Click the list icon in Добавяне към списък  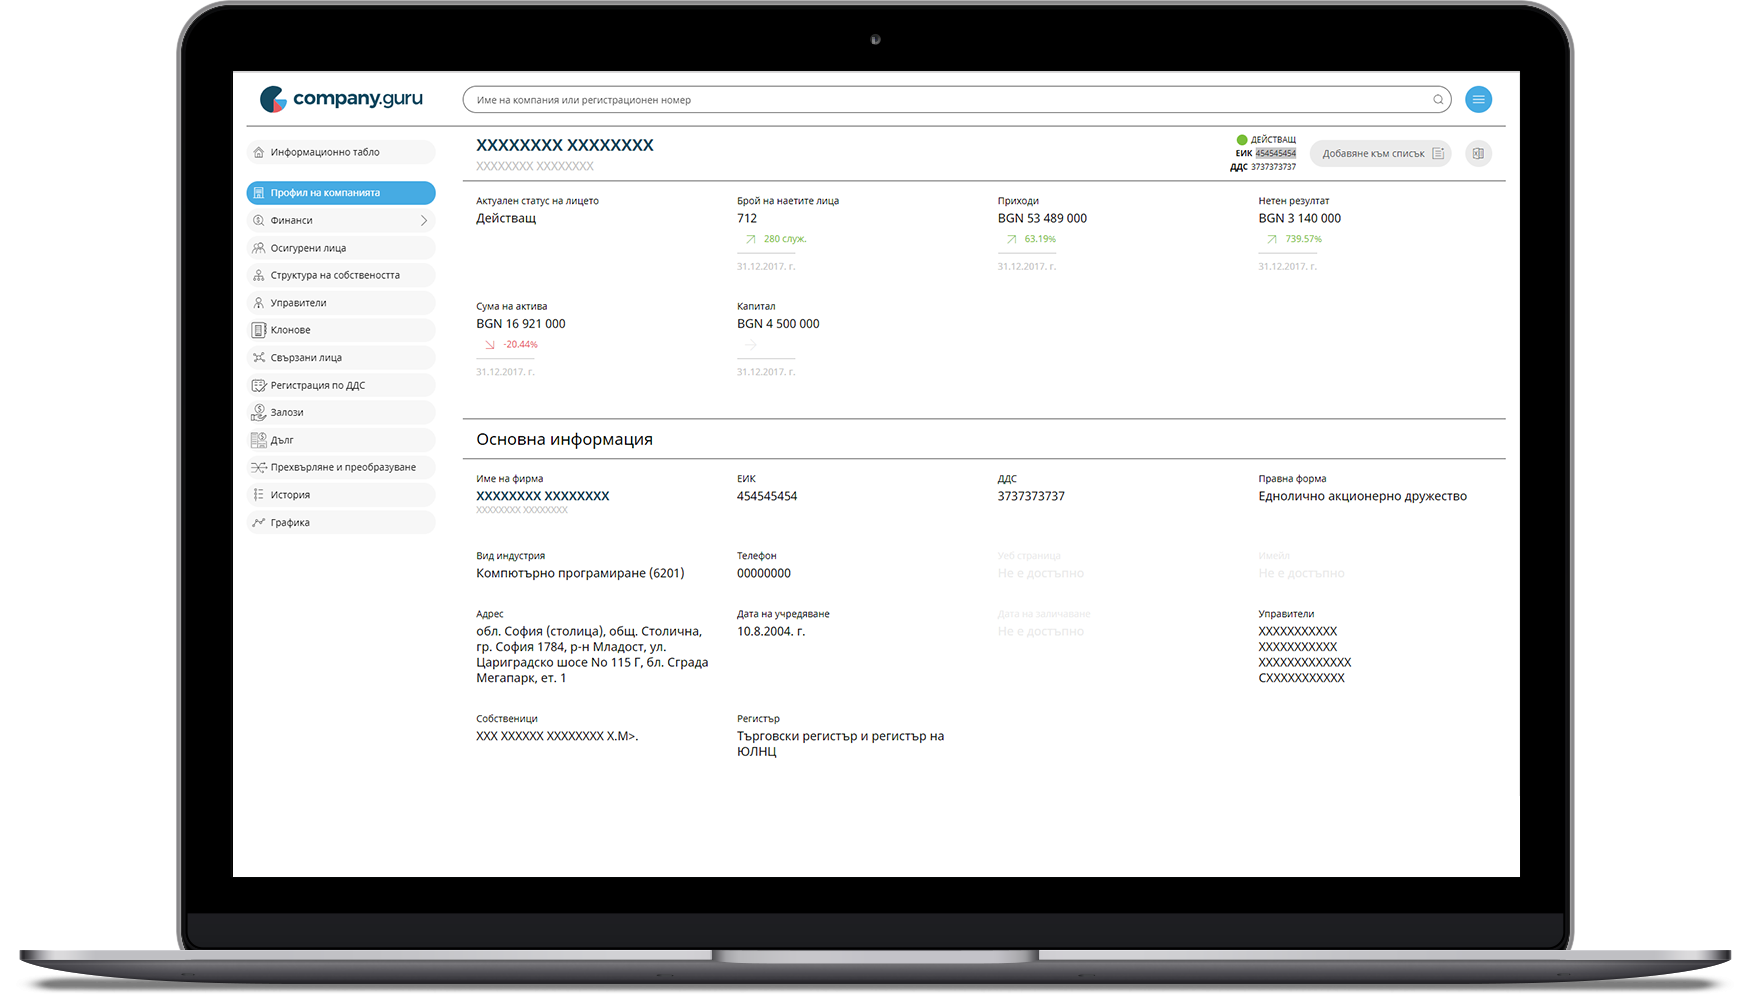pos(1438,153)
